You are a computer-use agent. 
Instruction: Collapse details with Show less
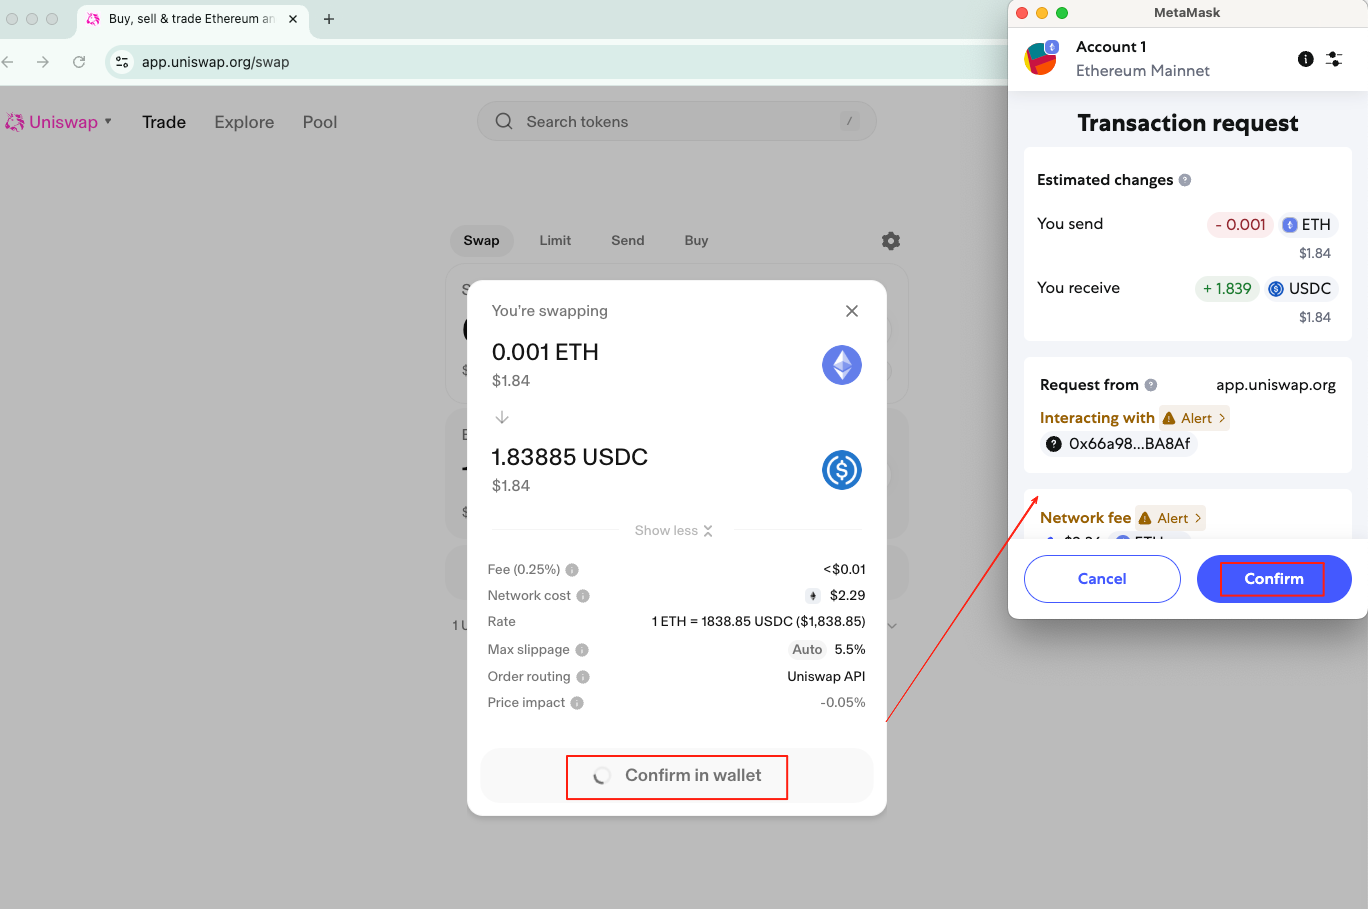673,531
